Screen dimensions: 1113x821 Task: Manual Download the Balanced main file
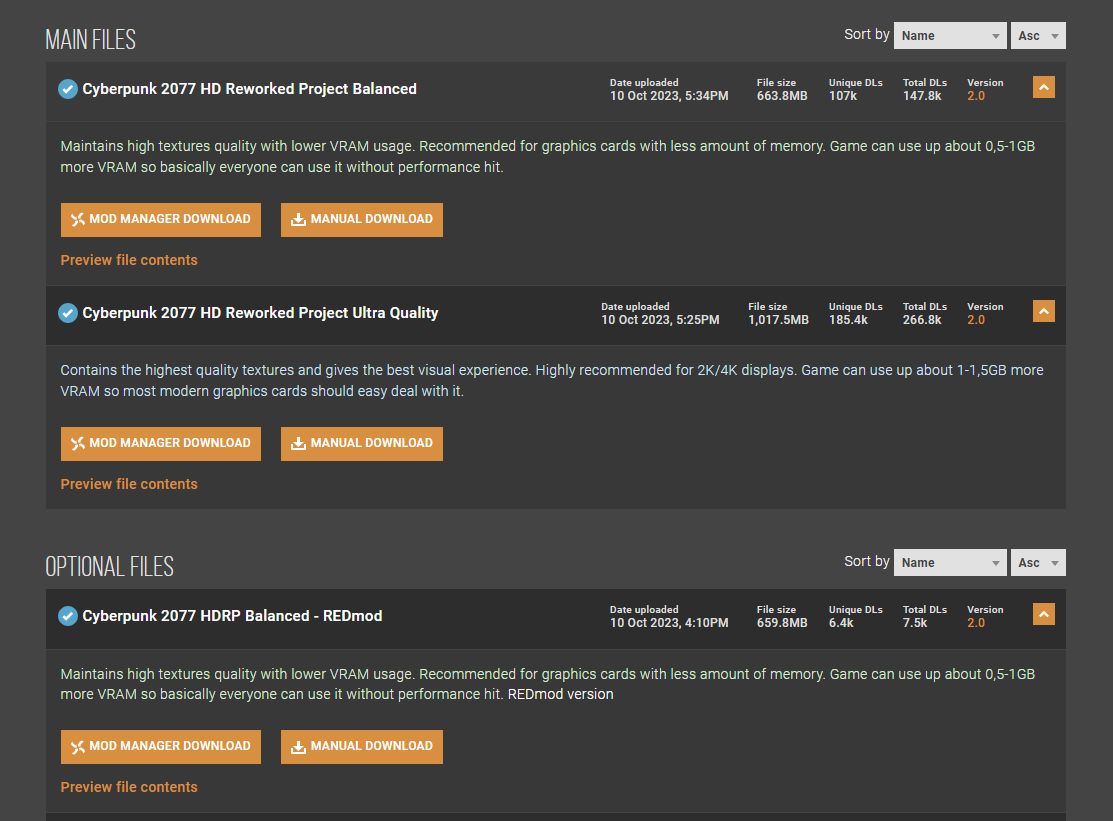click(x=362, y=220)
